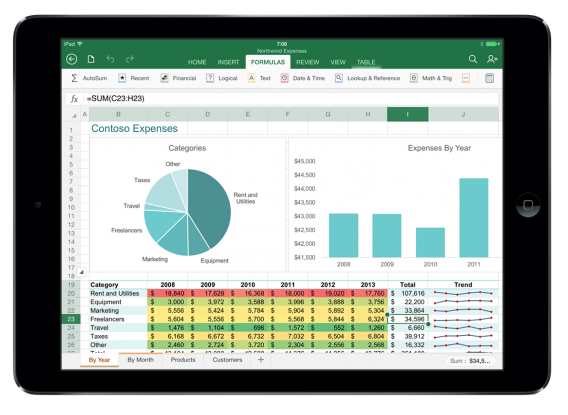Select column B header
This screenshot has height=415, width=568.
click(118, 114)
